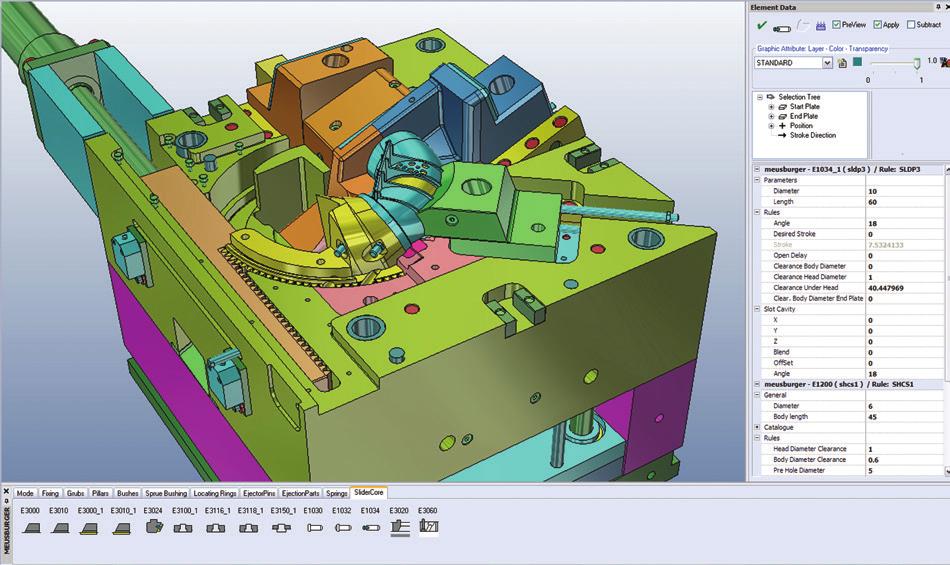Collapse the meusburger E1034_1 section
Screen dimensions: 950x565
click(x=757, y=170)
